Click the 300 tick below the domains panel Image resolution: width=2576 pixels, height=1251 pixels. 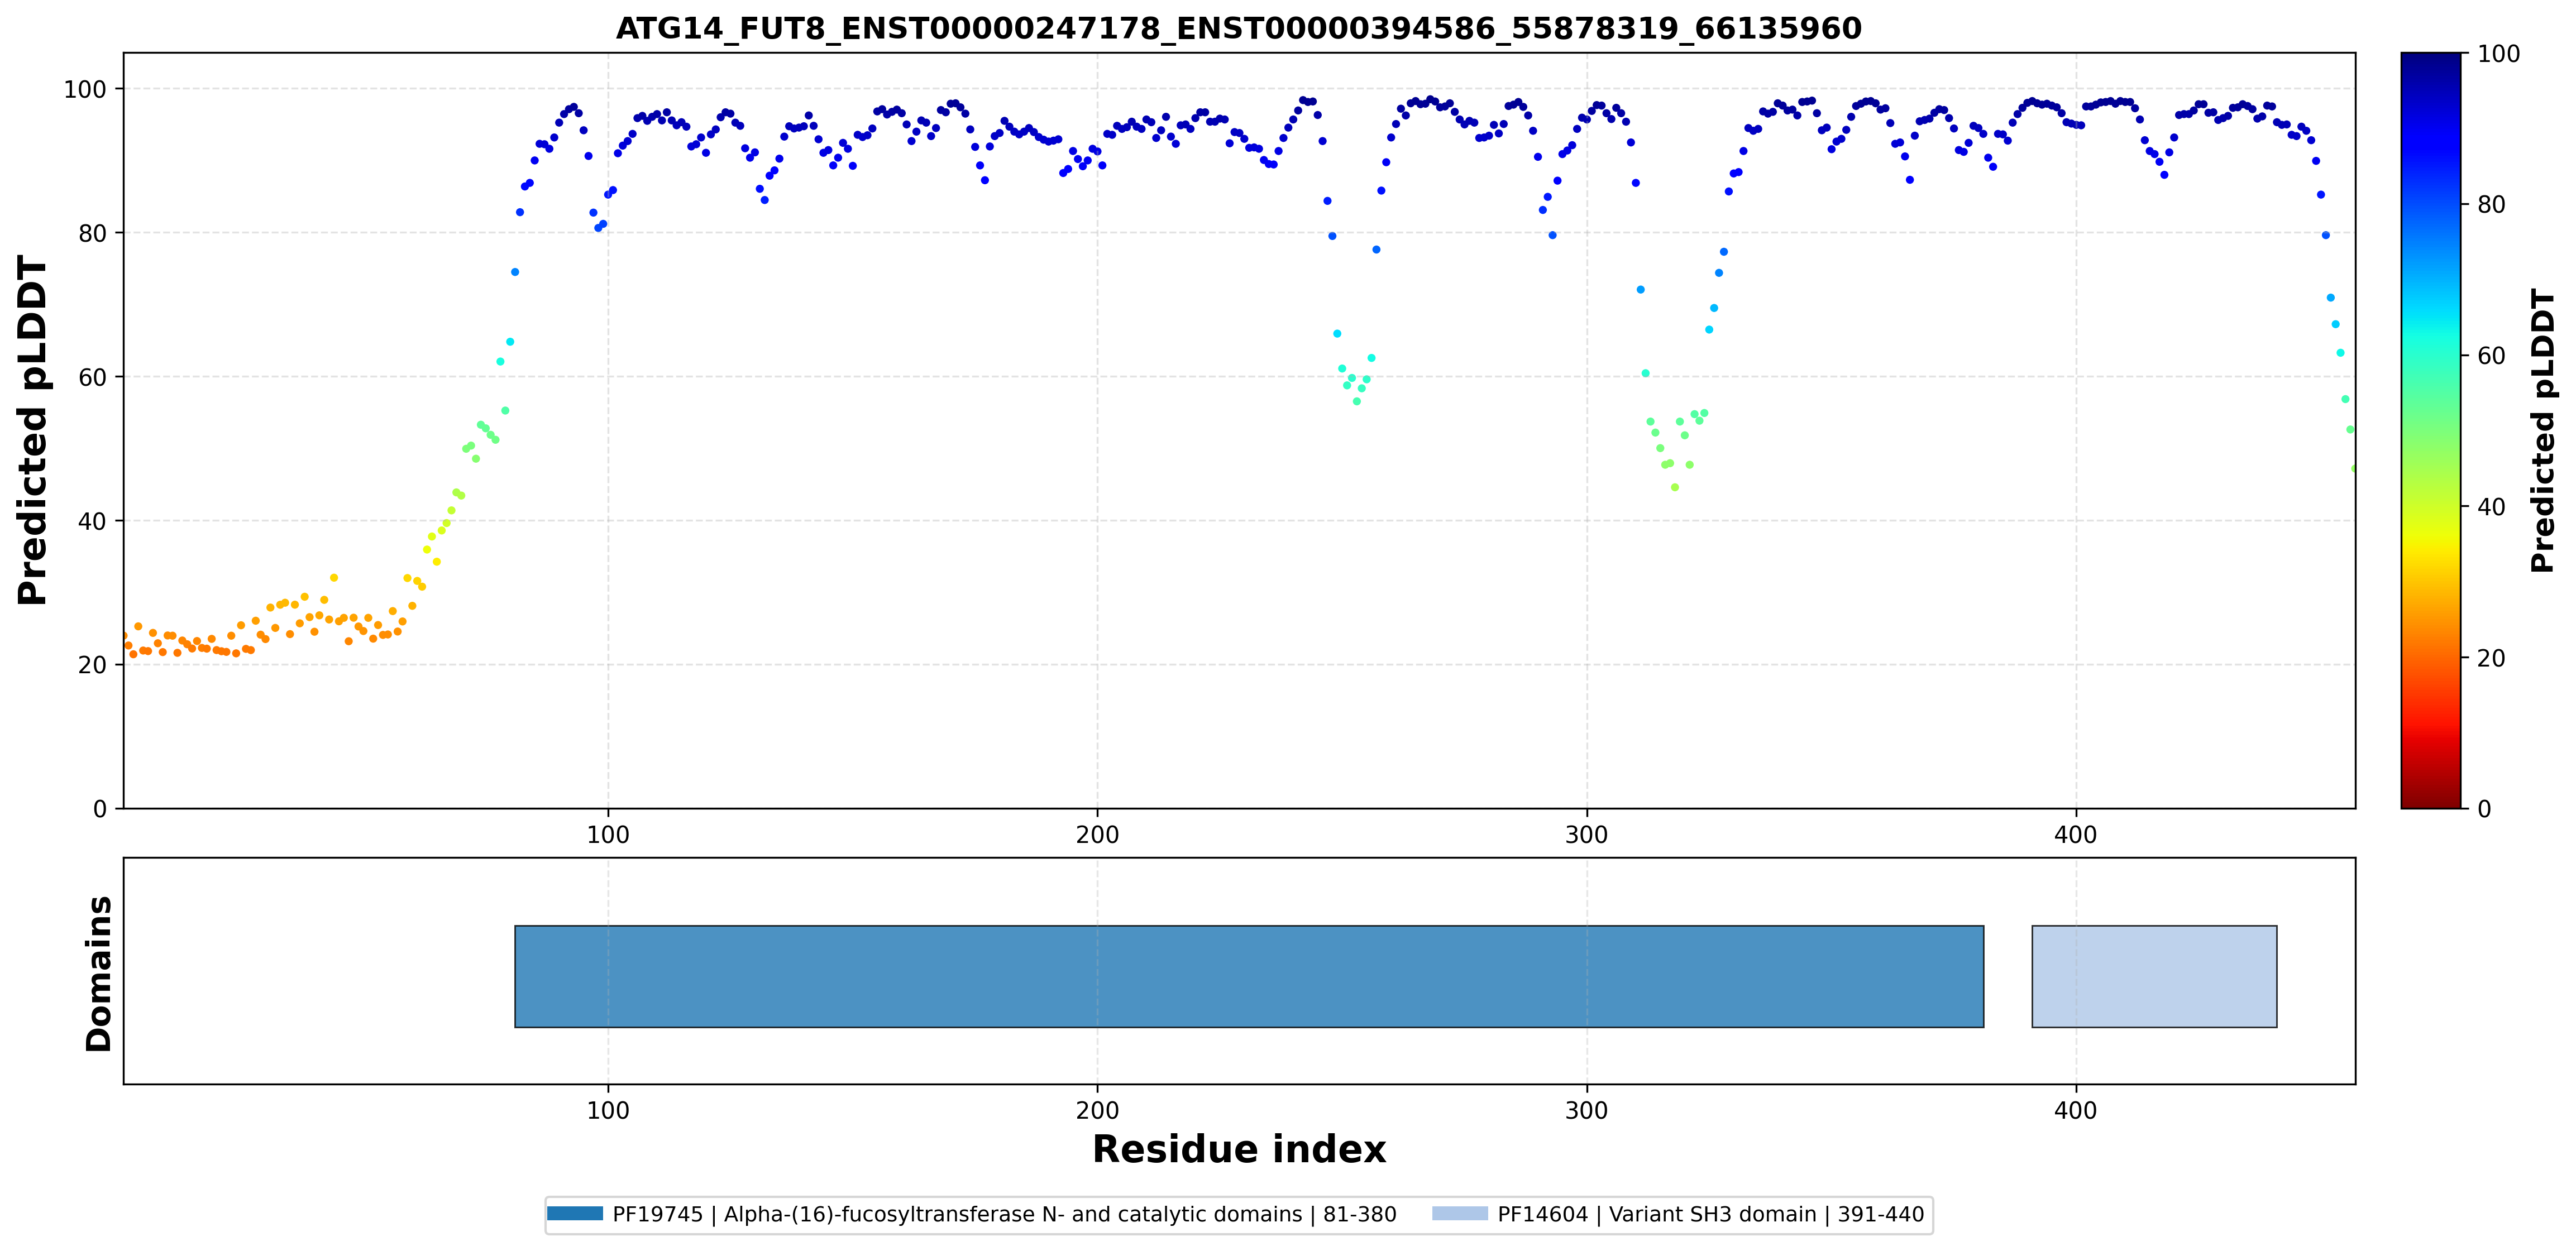(x=1586, y=1111)
